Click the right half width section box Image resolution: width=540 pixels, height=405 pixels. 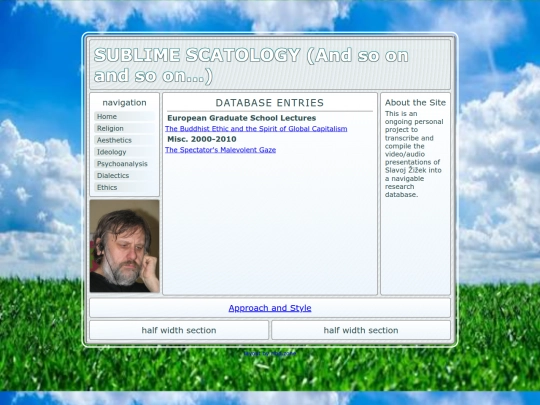click(x=361, y=330)
